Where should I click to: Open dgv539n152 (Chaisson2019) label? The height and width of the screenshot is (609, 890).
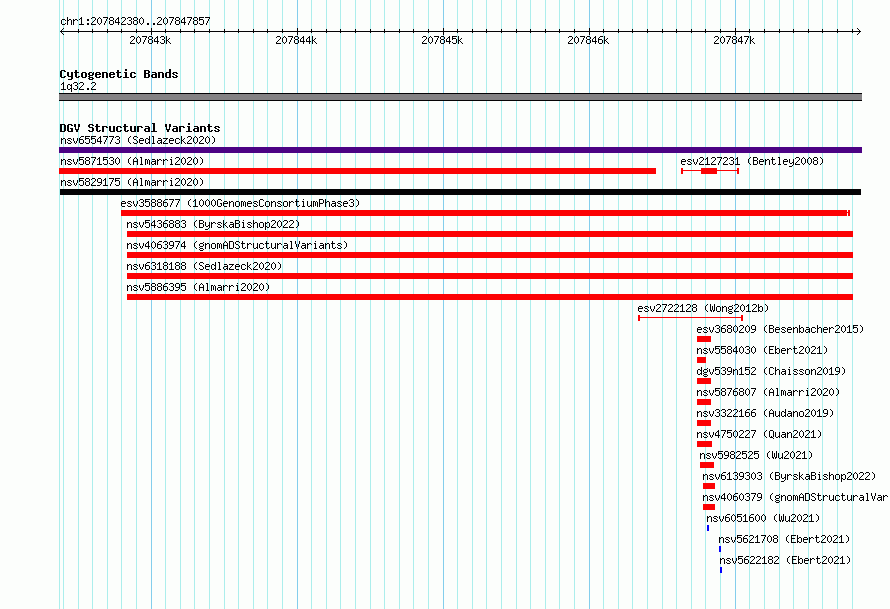point(771,371)
